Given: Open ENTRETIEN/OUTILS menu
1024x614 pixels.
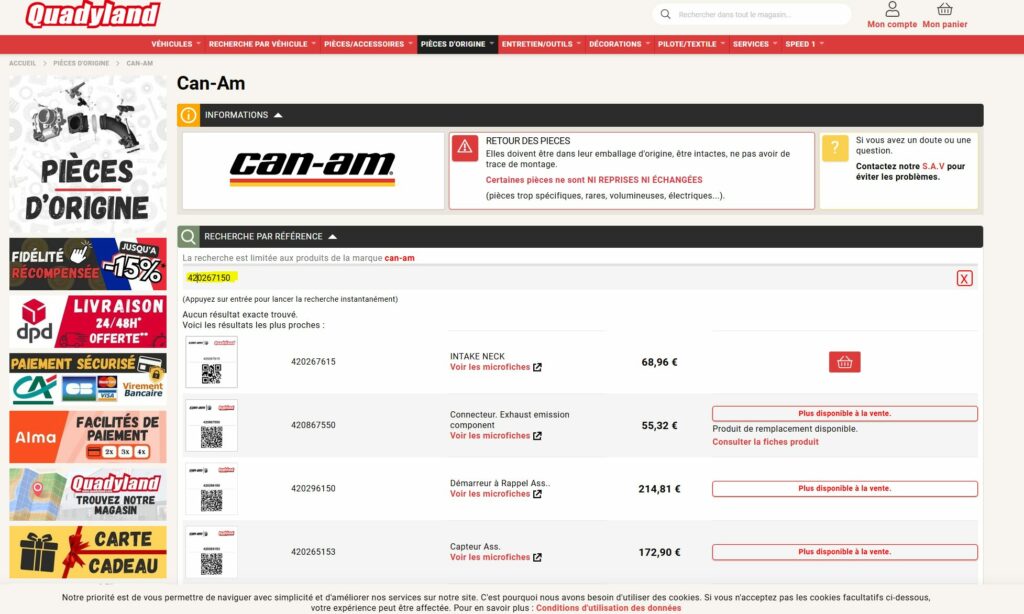Looking at the screenshot, I should [x=541, y=44].
